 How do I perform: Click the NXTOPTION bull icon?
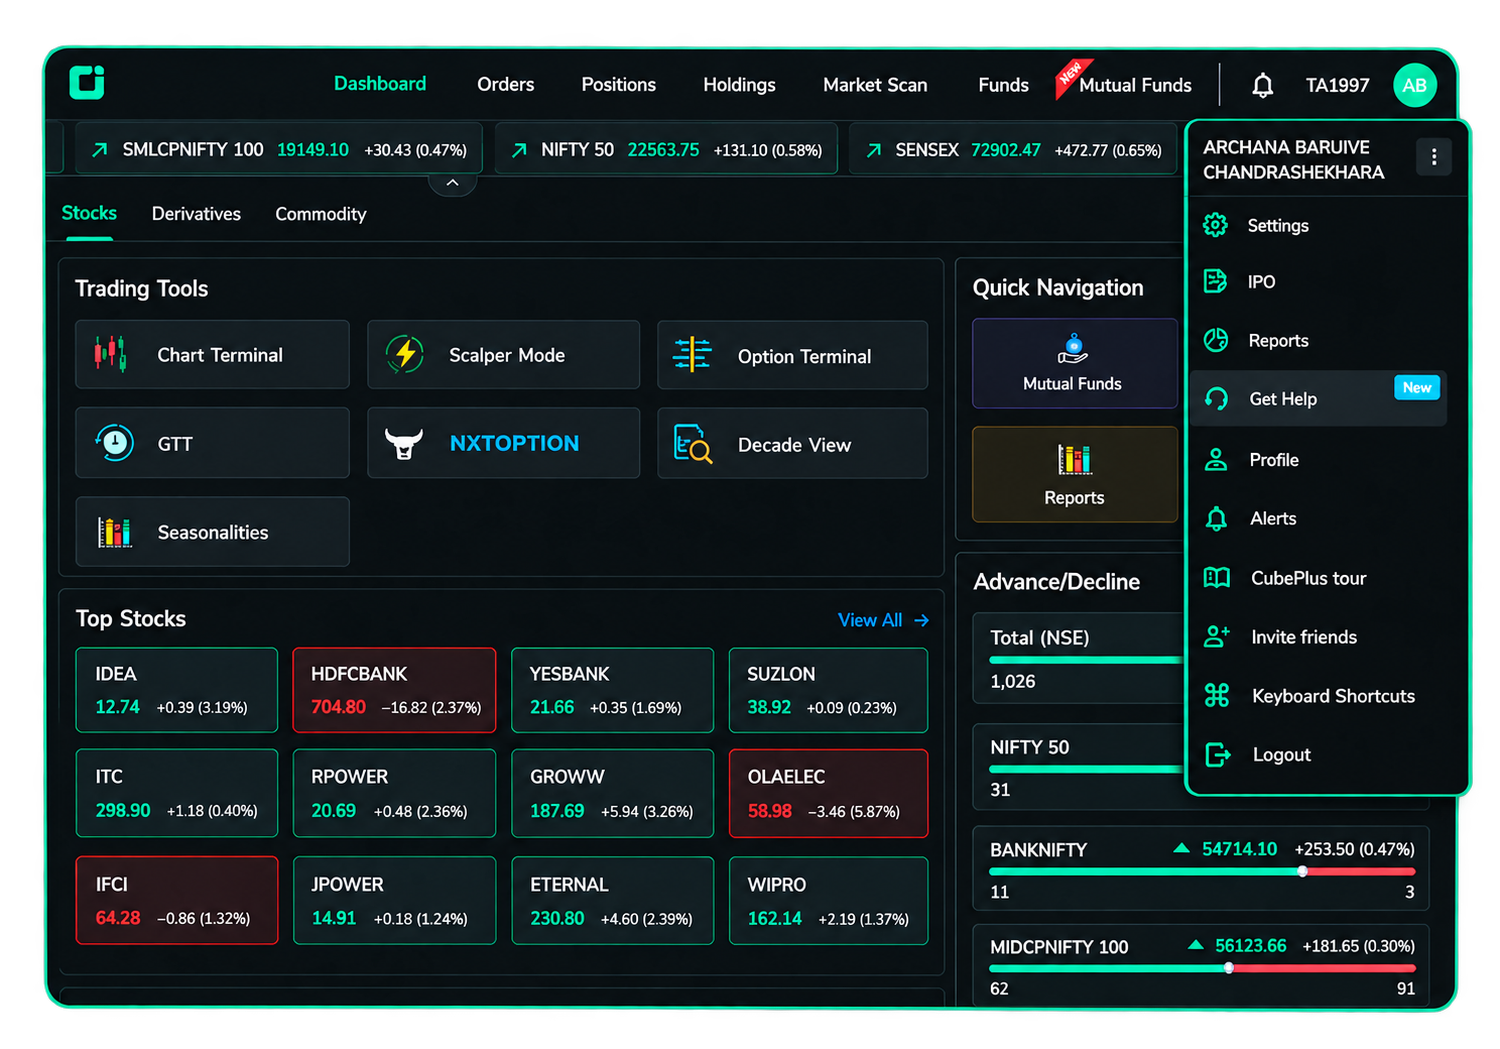[404, 443]
